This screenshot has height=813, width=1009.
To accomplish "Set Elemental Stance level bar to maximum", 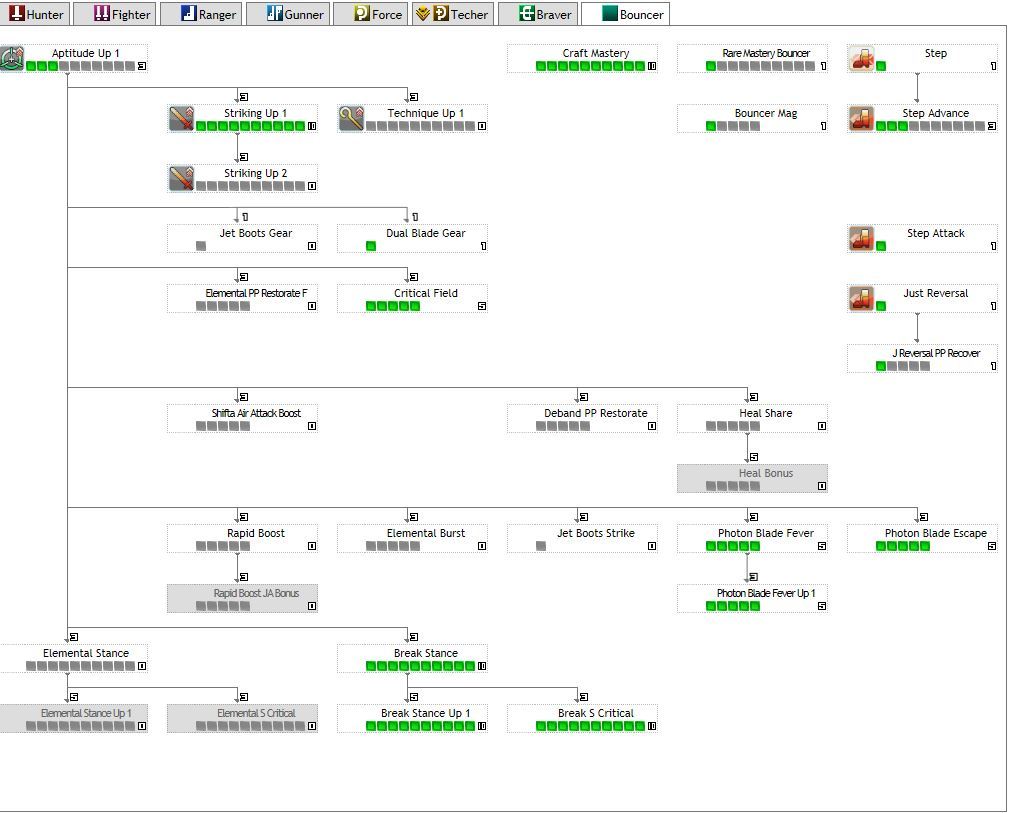I will pyautogui.click(x=129, y=666).
